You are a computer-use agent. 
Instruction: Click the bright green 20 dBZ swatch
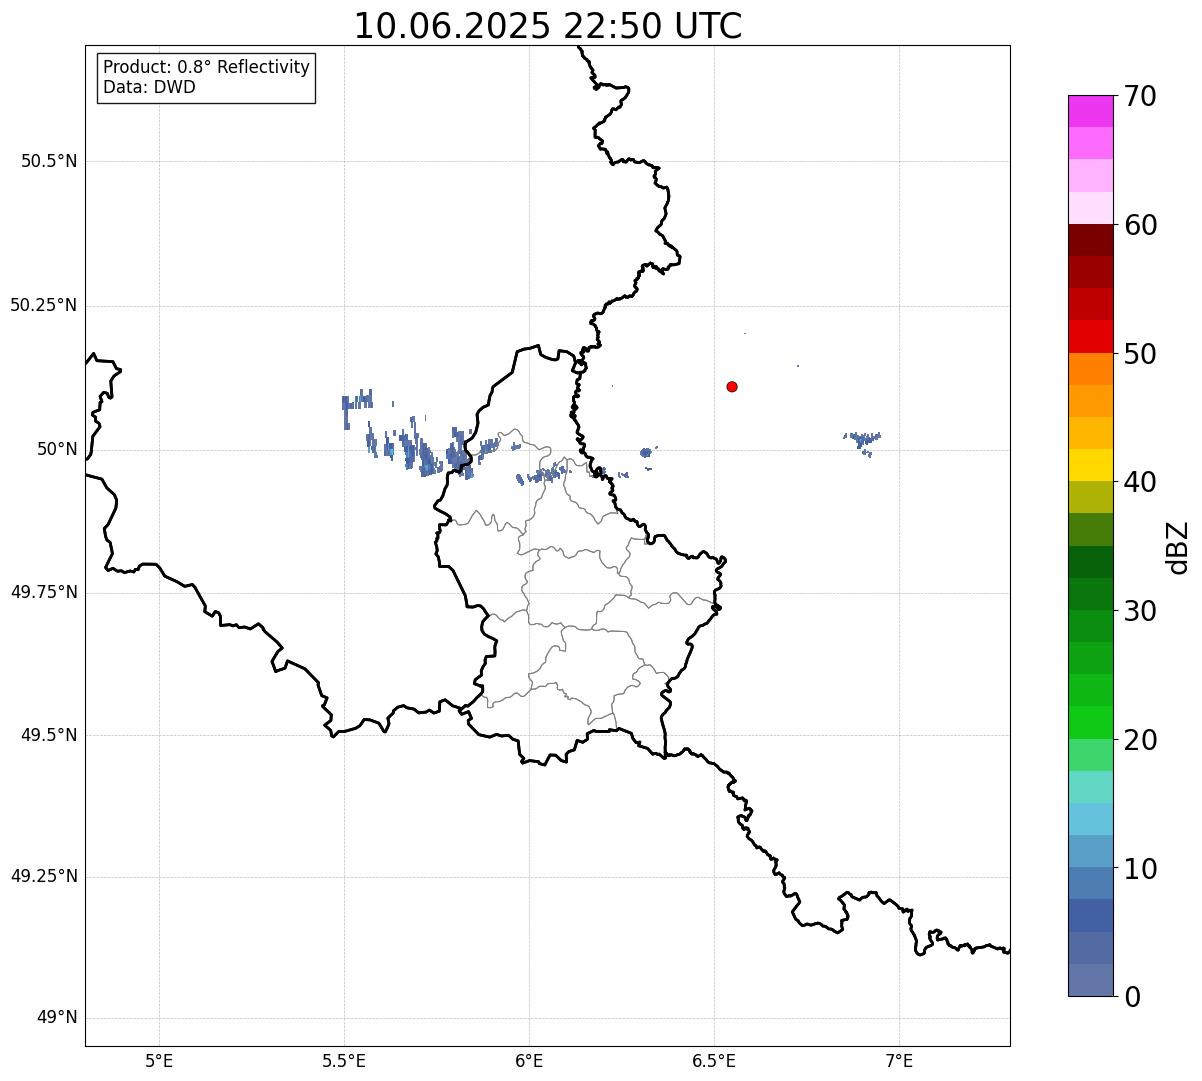click(x=1090, y=722)
